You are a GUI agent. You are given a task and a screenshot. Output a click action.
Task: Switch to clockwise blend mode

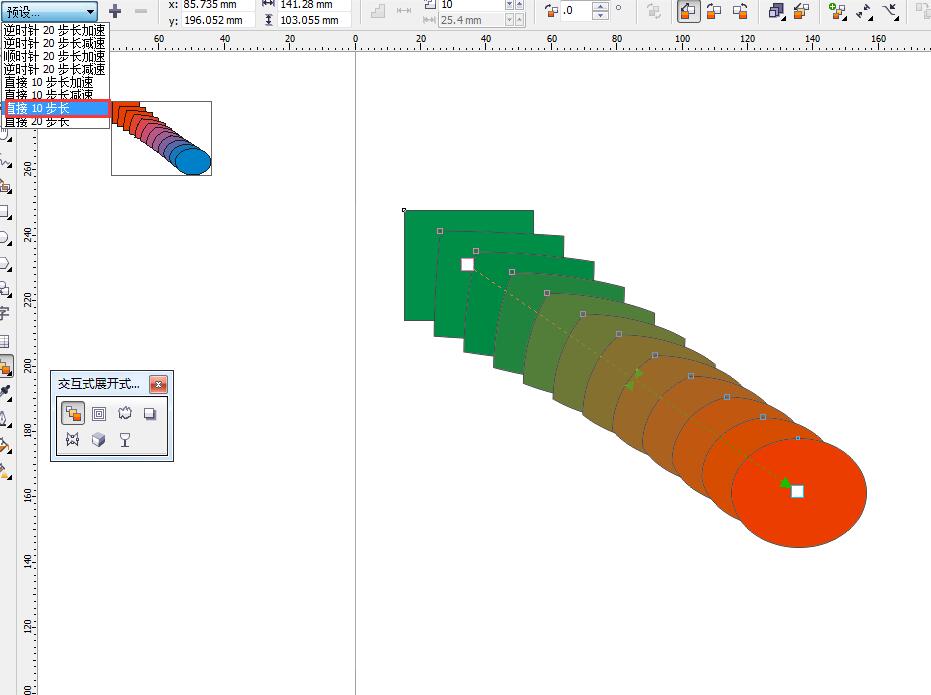point(714,11)
